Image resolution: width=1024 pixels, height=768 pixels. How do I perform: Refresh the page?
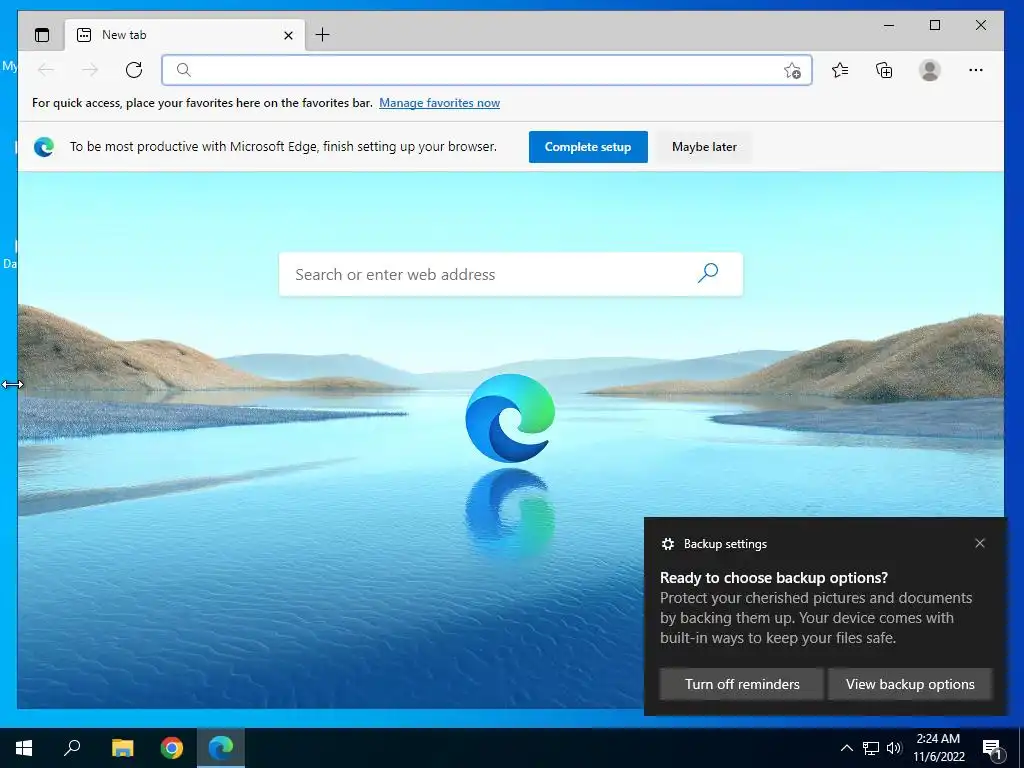pos(134,70)
